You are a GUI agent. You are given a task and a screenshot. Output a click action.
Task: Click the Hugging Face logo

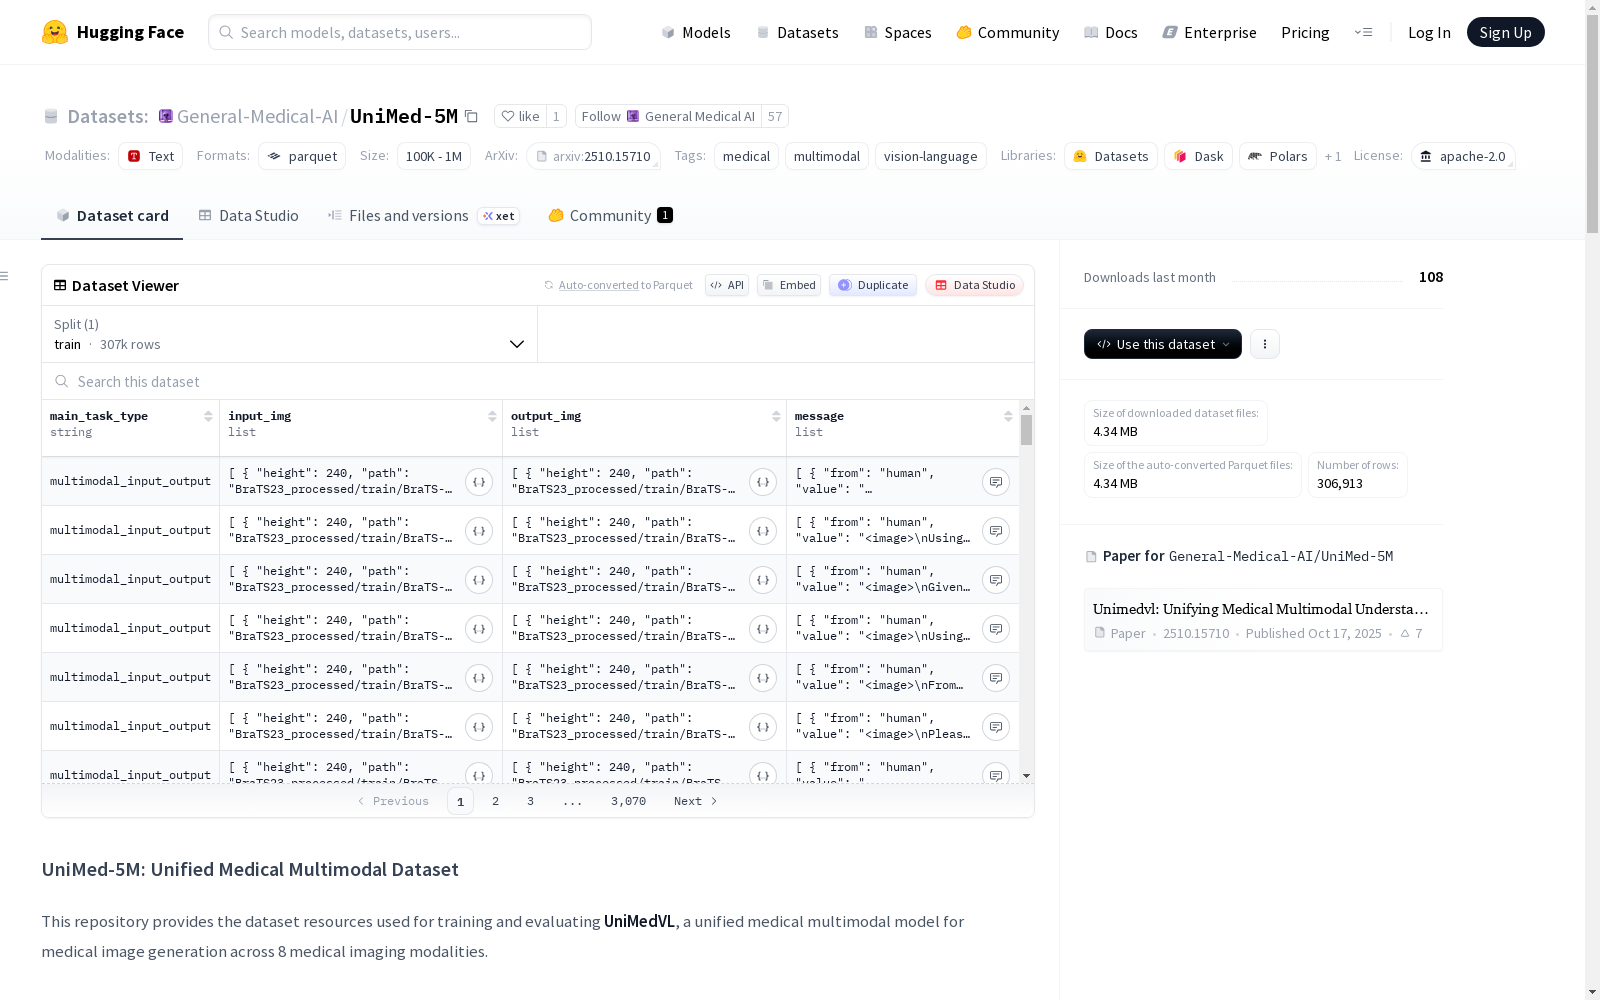click(113, 32)
